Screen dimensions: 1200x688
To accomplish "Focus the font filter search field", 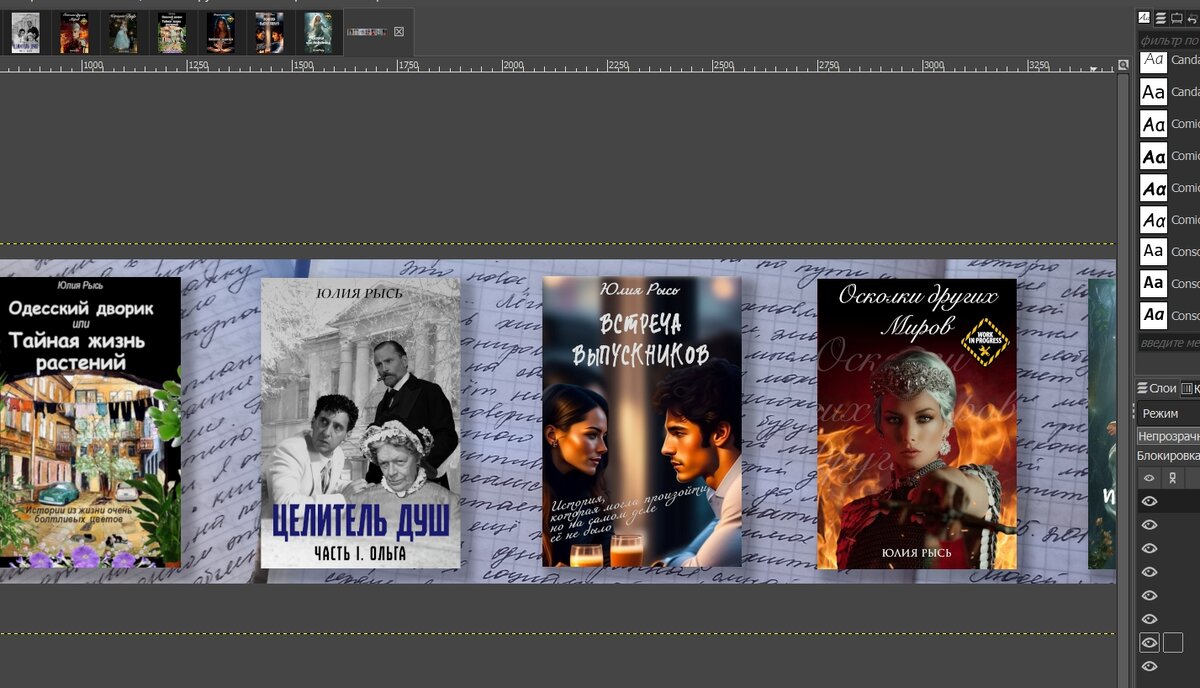I will [1169, 41].
